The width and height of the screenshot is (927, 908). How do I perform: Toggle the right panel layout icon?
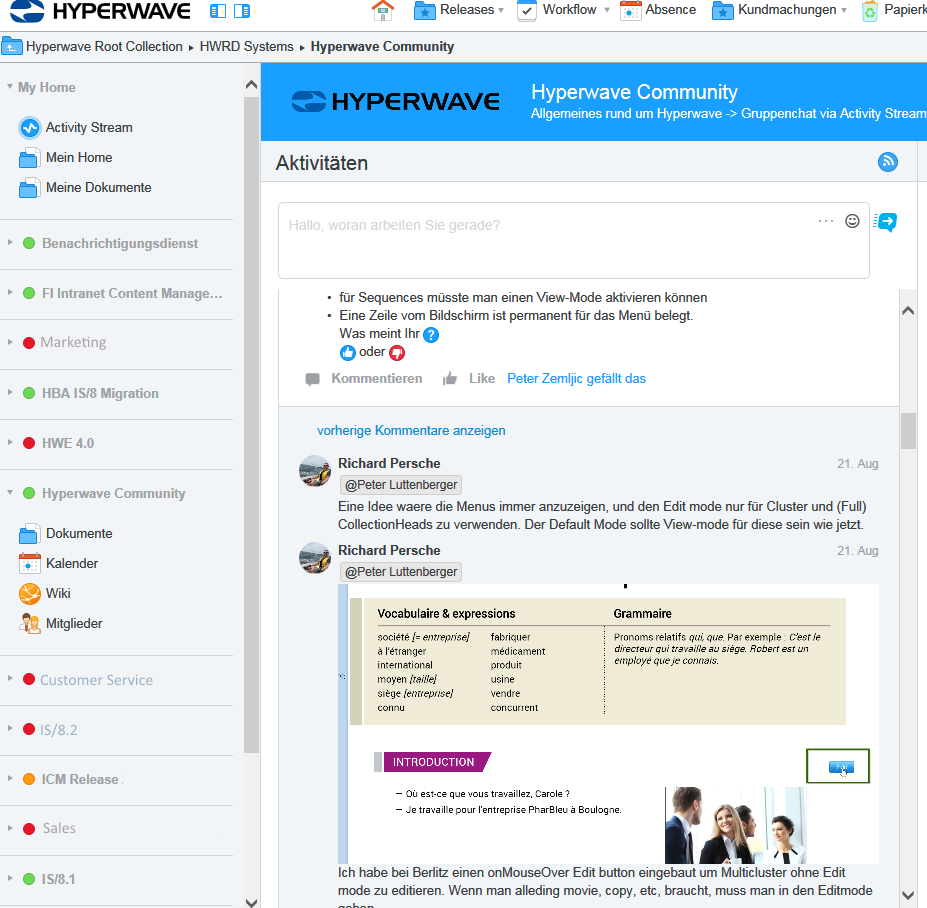242,11
